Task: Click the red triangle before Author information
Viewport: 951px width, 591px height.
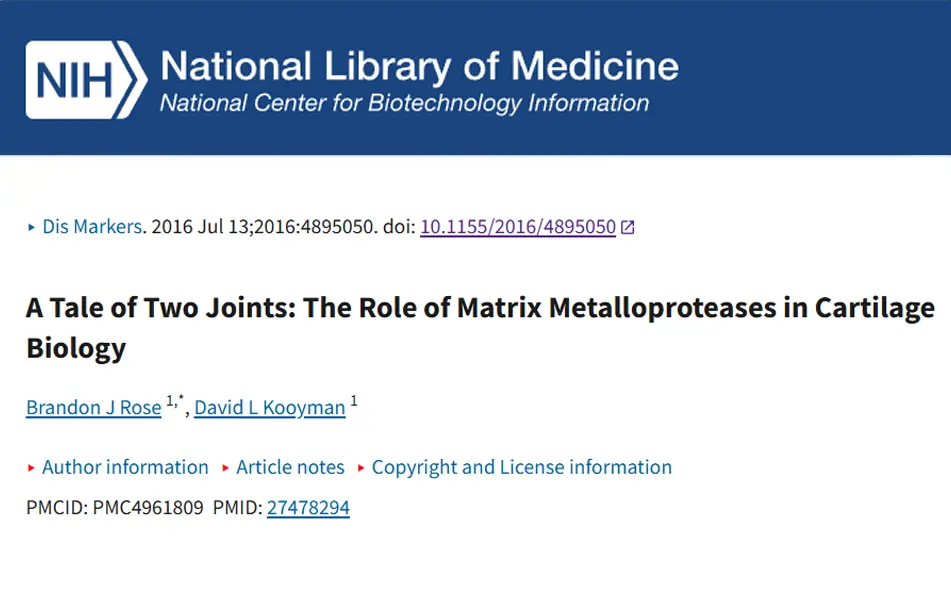Action: 31,468
